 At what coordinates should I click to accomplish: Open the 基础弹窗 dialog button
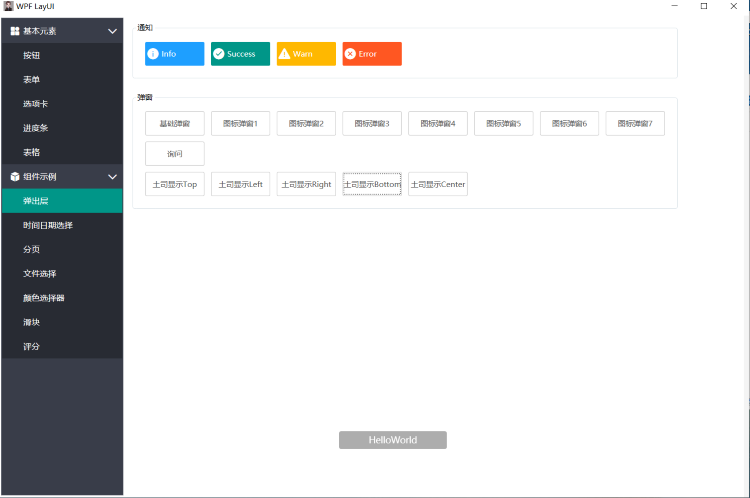(x=175, y=123)
